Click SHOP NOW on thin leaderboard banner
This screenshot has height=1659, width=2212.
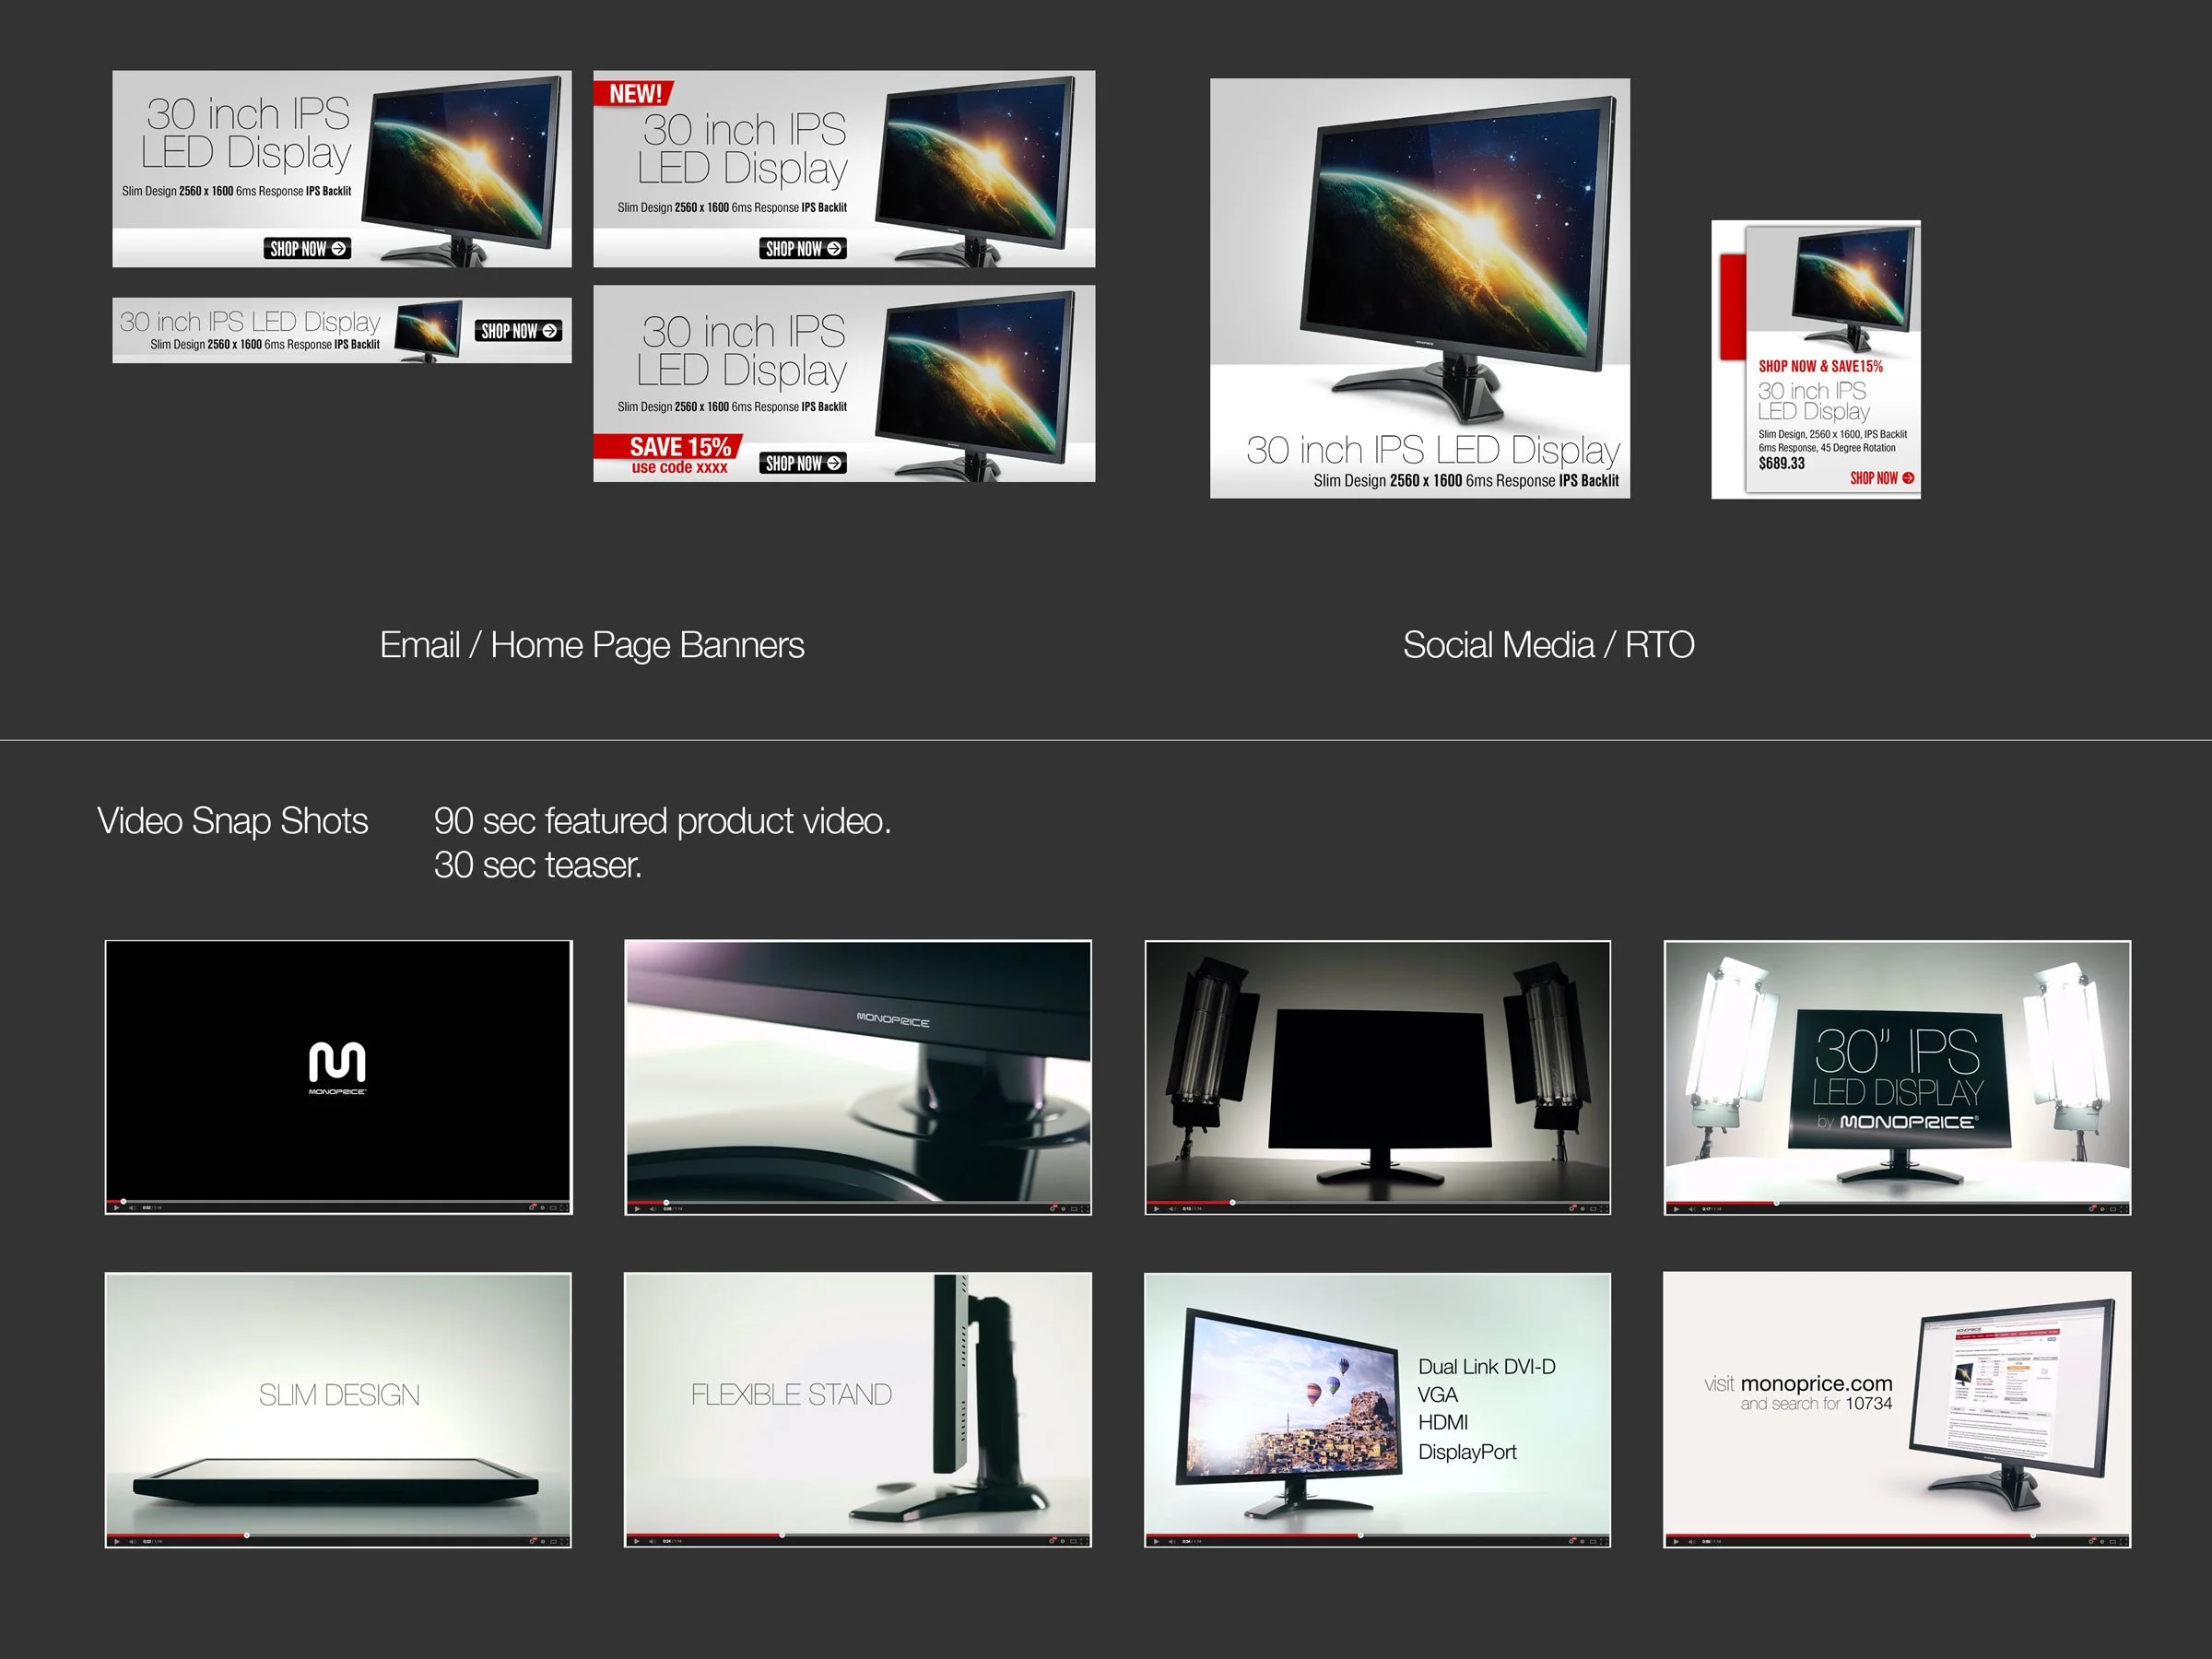[518, 331]
